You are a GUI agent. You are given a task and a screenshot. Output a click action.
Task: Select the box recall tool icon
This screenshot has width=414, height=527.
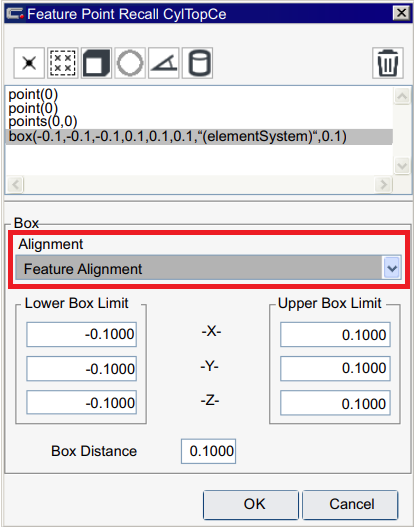tap(96, 63)
